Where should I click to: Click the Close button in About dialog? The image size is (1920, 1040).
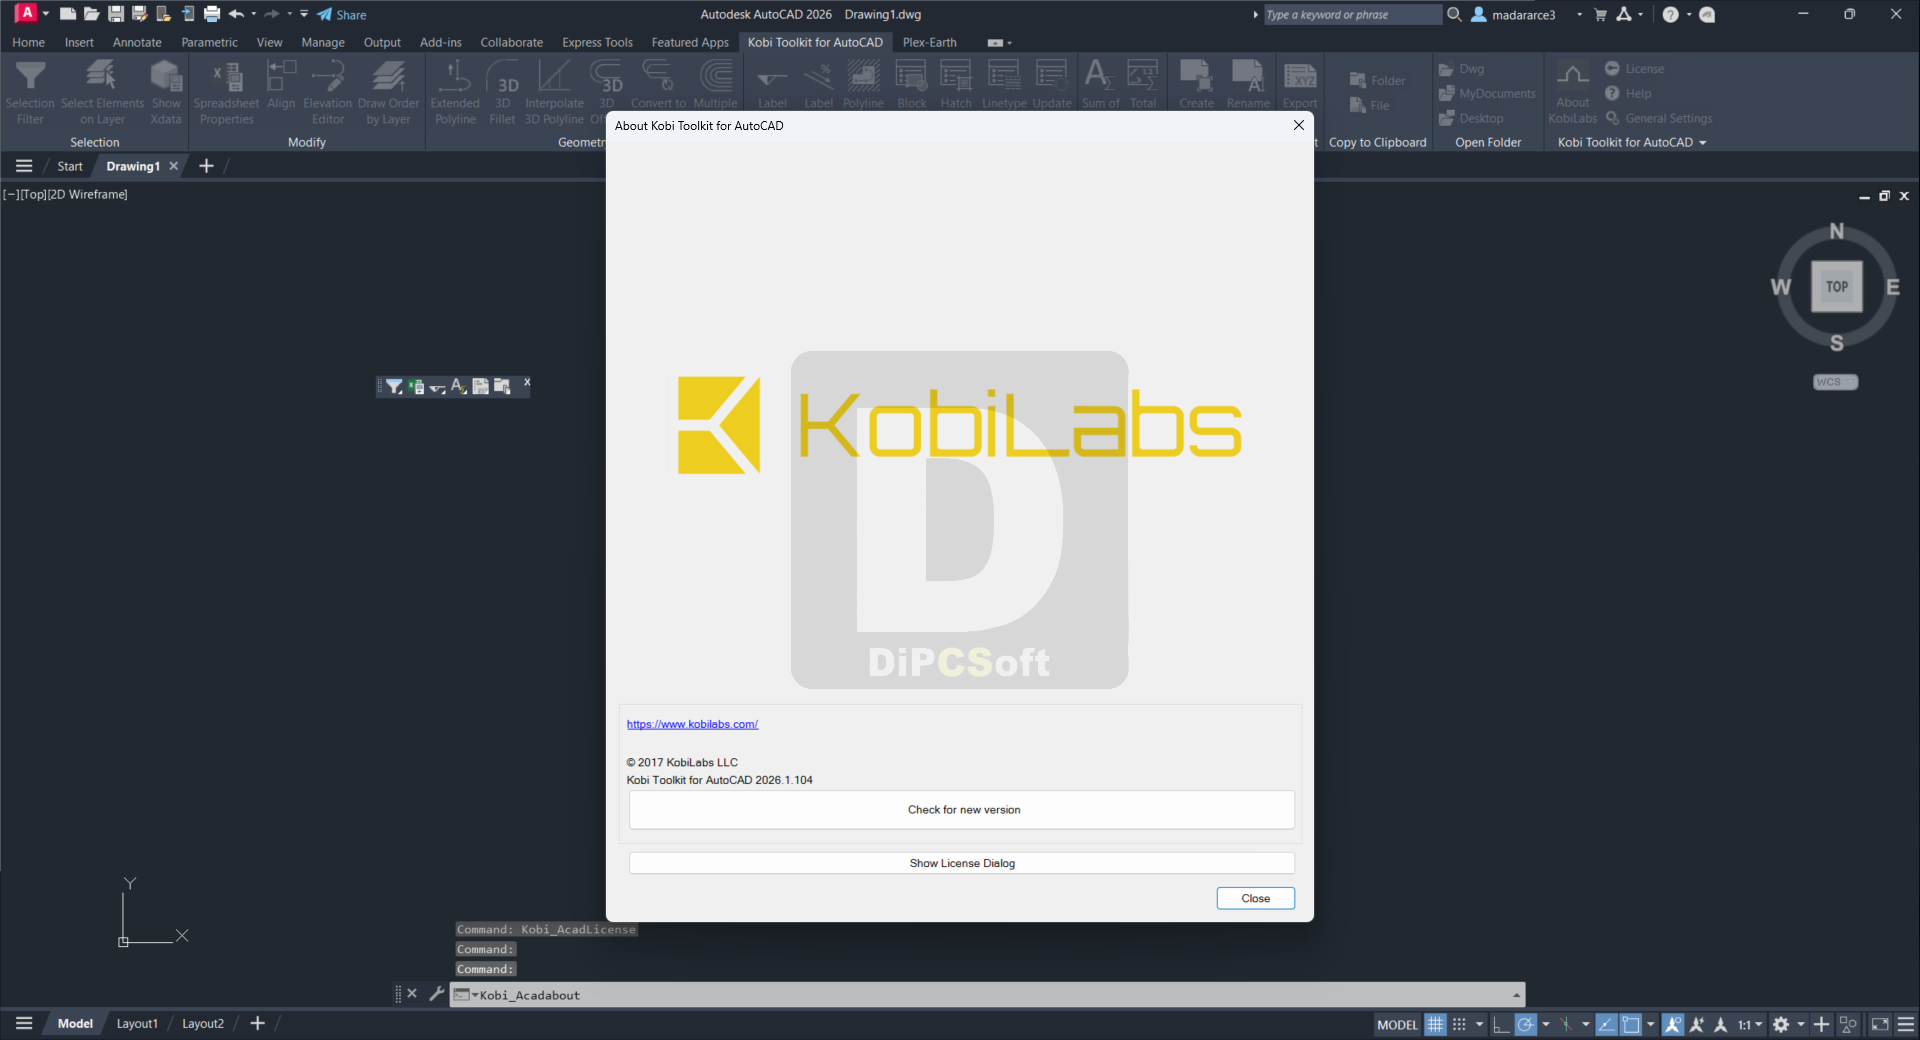(x=1255, y=898)
